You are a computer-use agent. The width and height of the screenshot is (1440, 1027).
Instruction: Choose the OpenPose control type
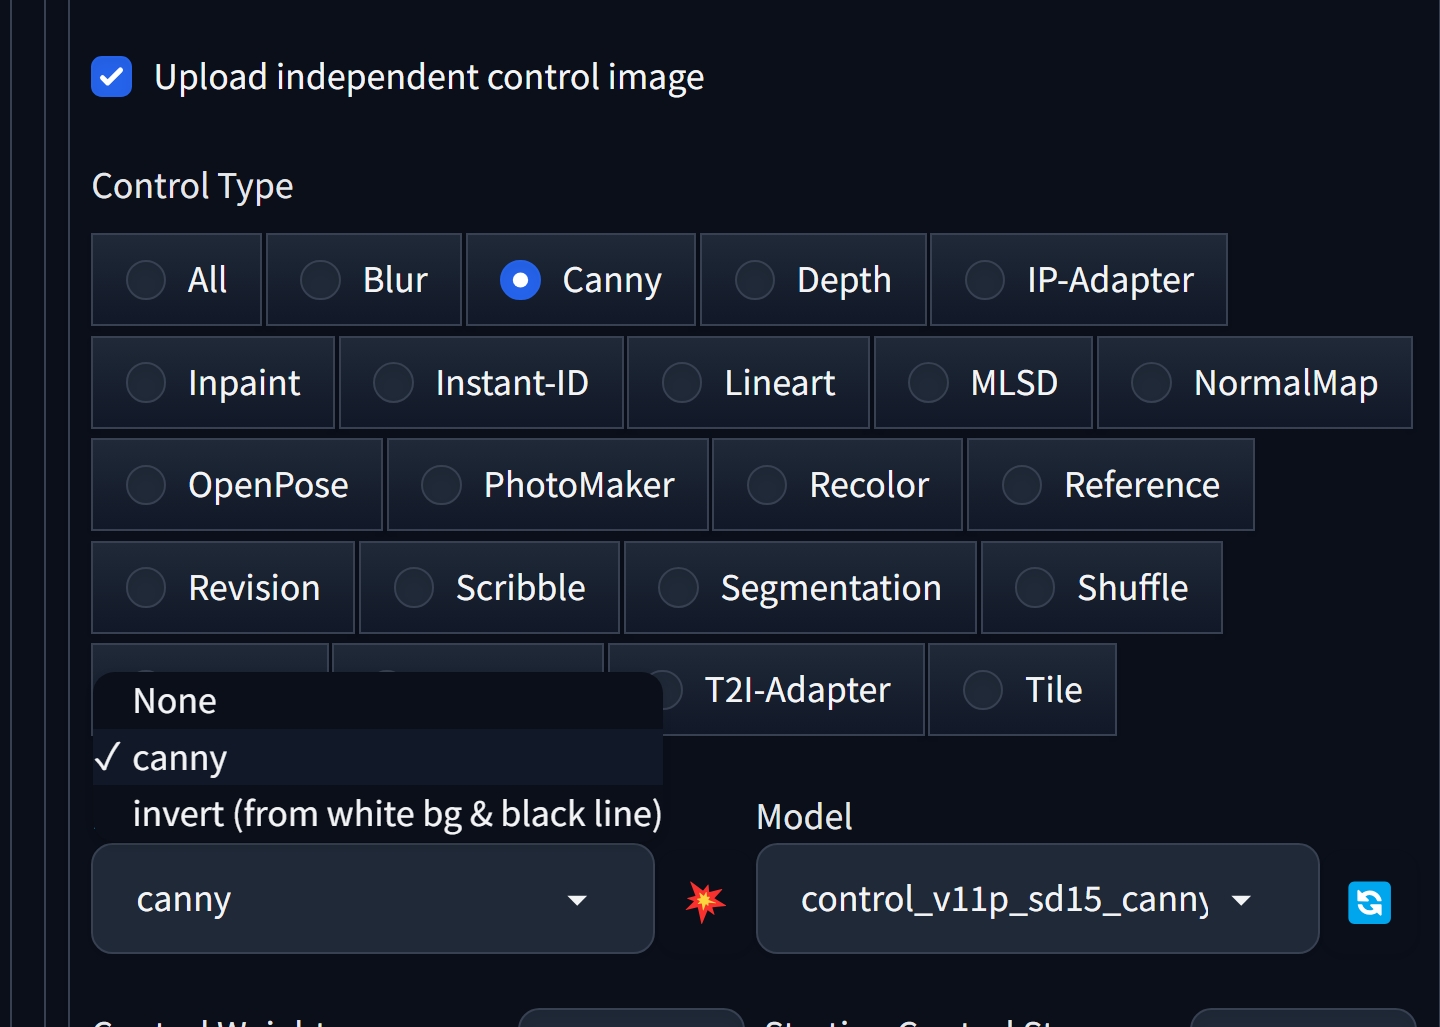[x=237, y=485]
